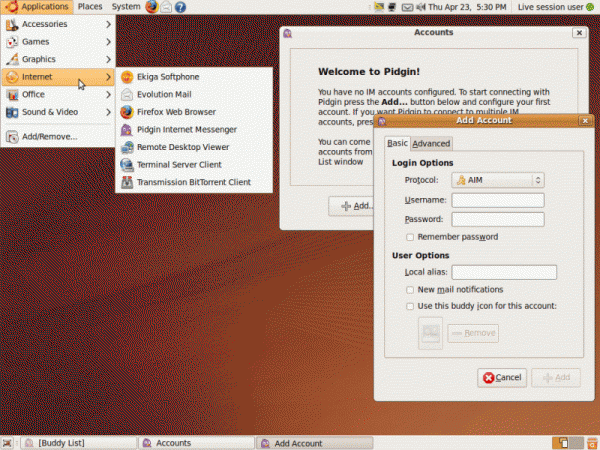Screen dimensions: 600x450
Task: Click the power icon beside Live session user
Action: (590, 7)
